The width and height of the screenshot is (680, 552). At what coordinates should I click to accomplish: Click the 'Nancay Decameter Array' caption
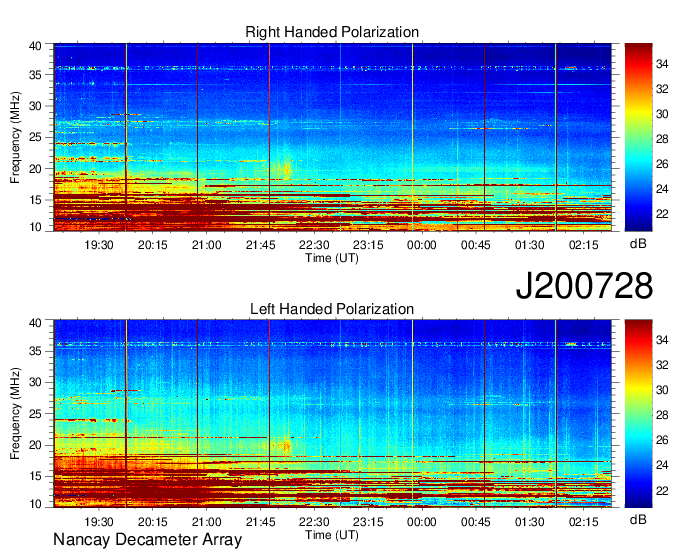tap(147, 540)
